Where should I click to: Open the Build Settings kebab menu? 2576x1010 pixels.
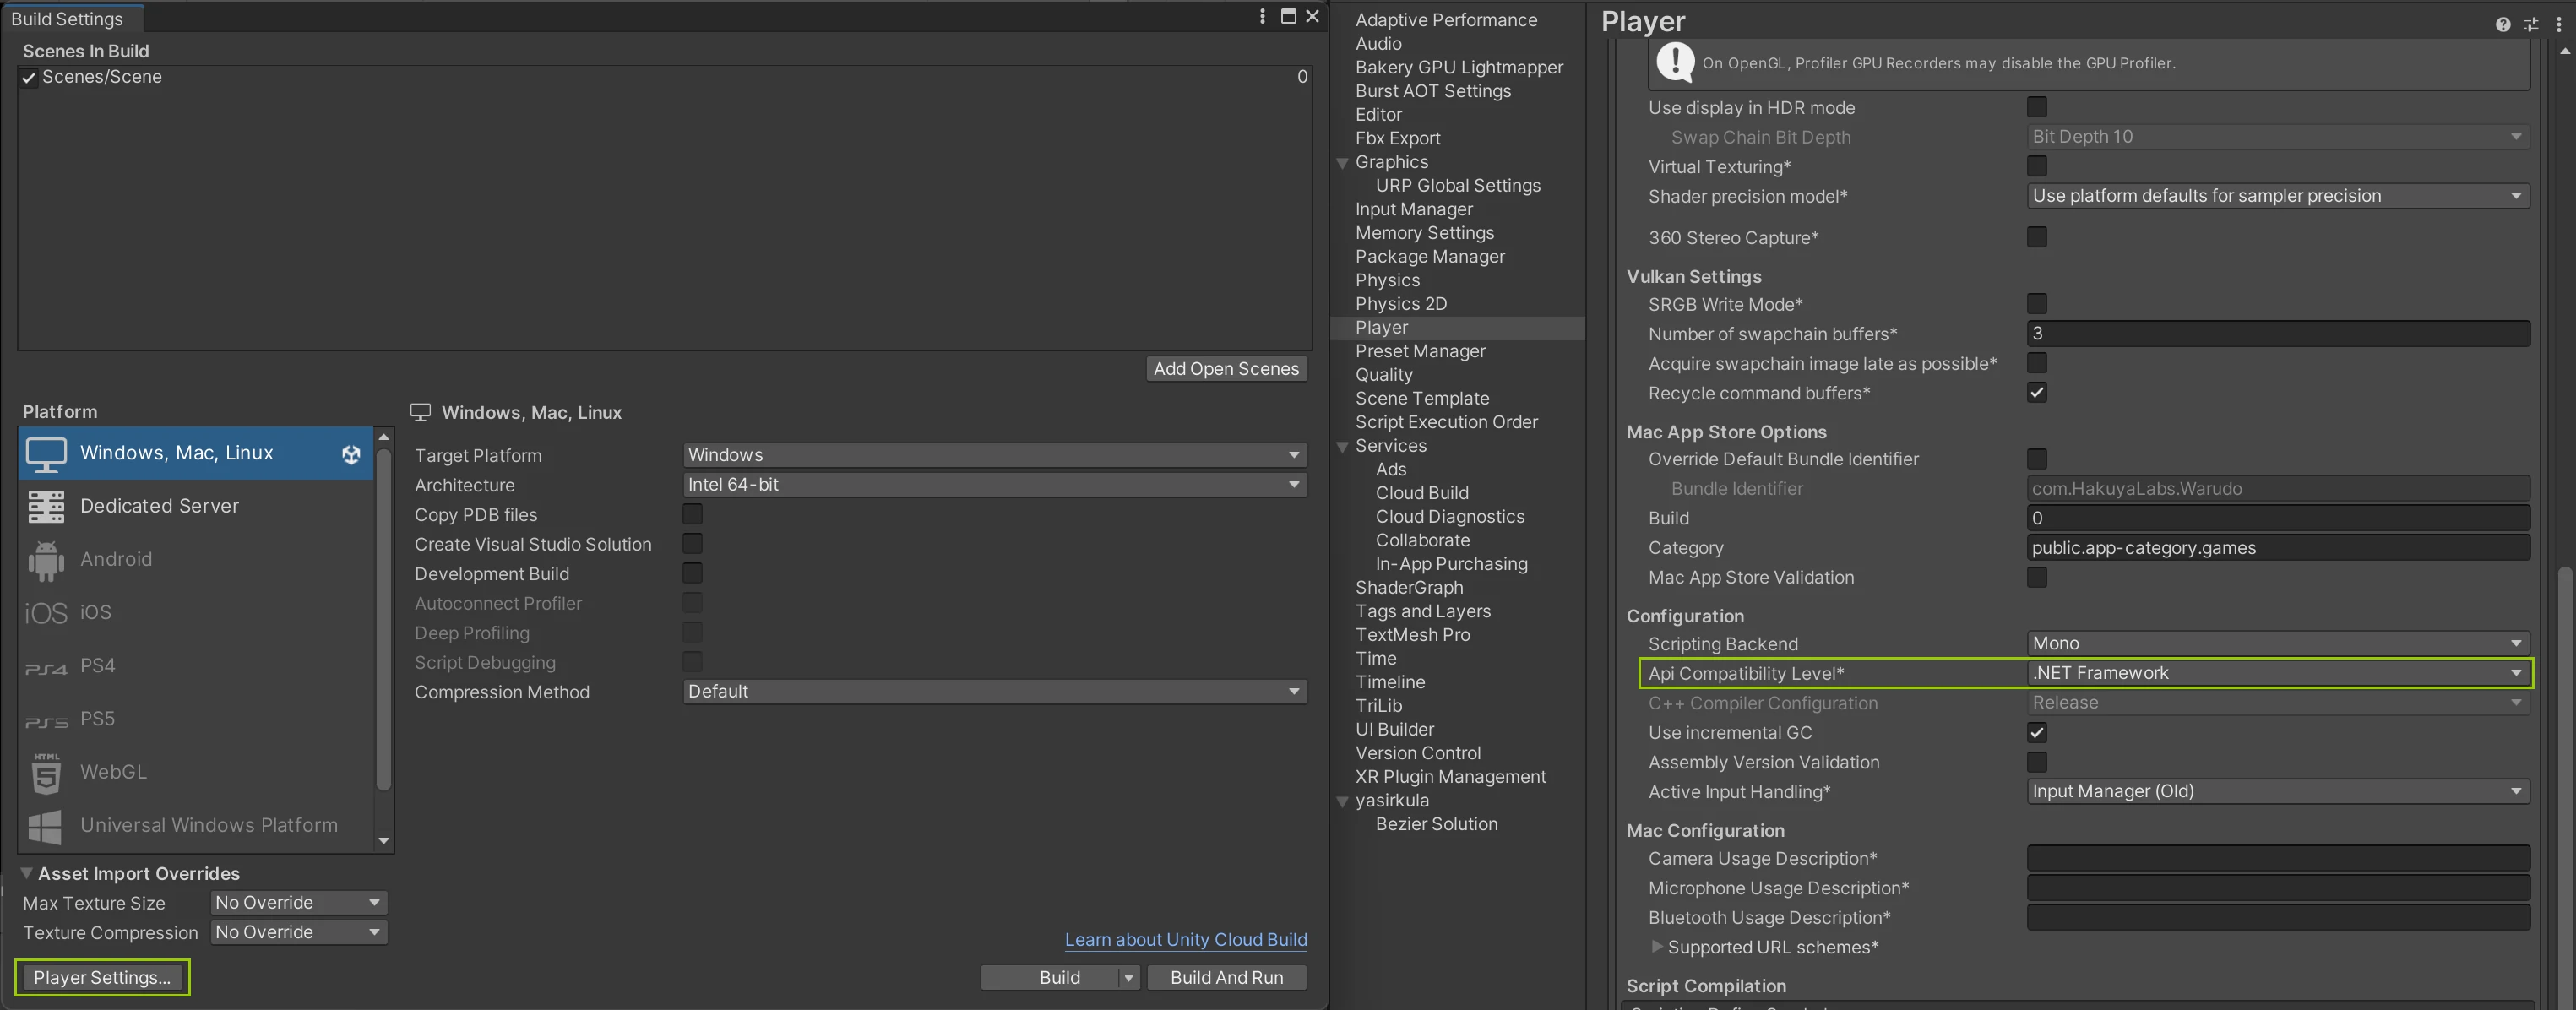point(1262,16)
